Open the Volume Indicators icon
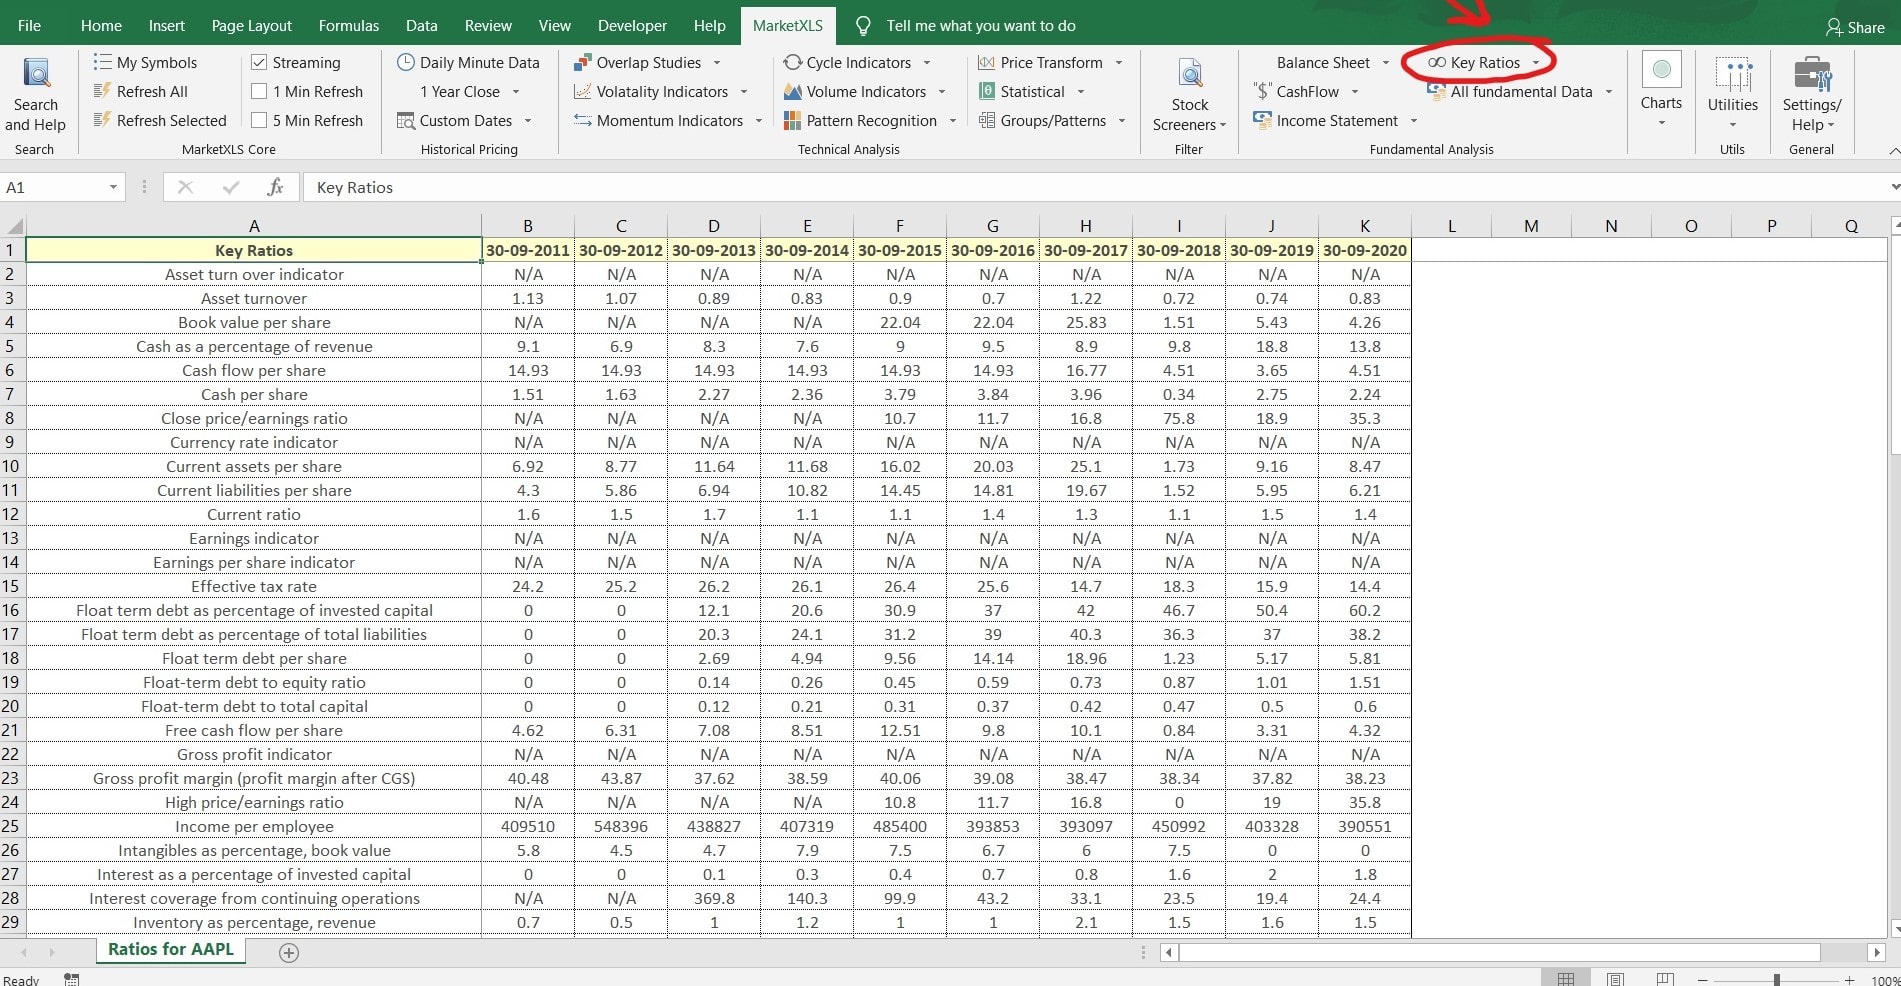Screen dimensions: 1901x986 point(792,91)
